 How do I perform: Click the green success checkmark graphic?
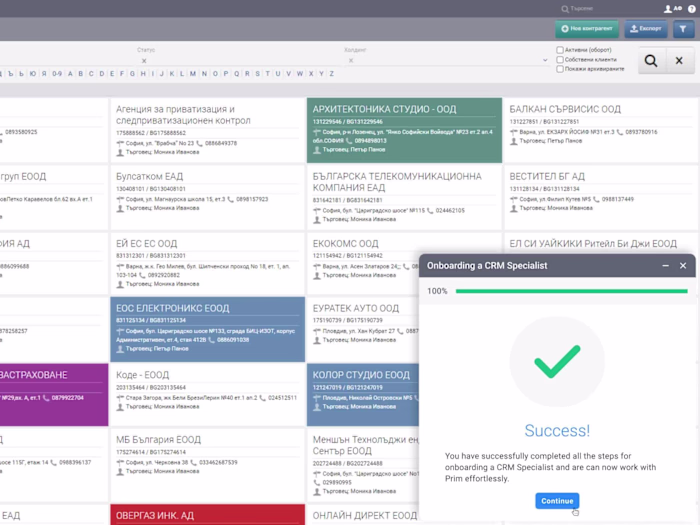tap(557, 362)
